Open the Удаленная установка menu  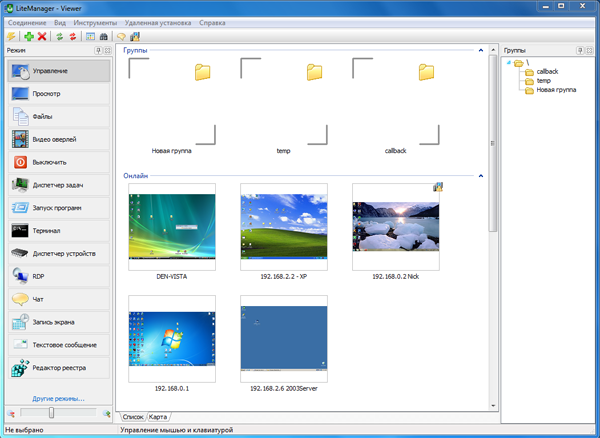pos(158,23)
